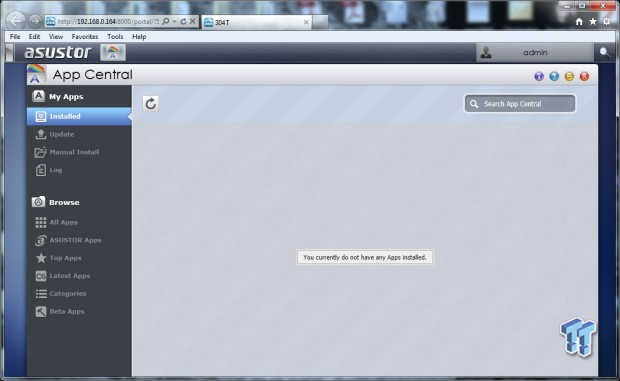Click the purple help icon in title bar

click(x=539, y=76)
